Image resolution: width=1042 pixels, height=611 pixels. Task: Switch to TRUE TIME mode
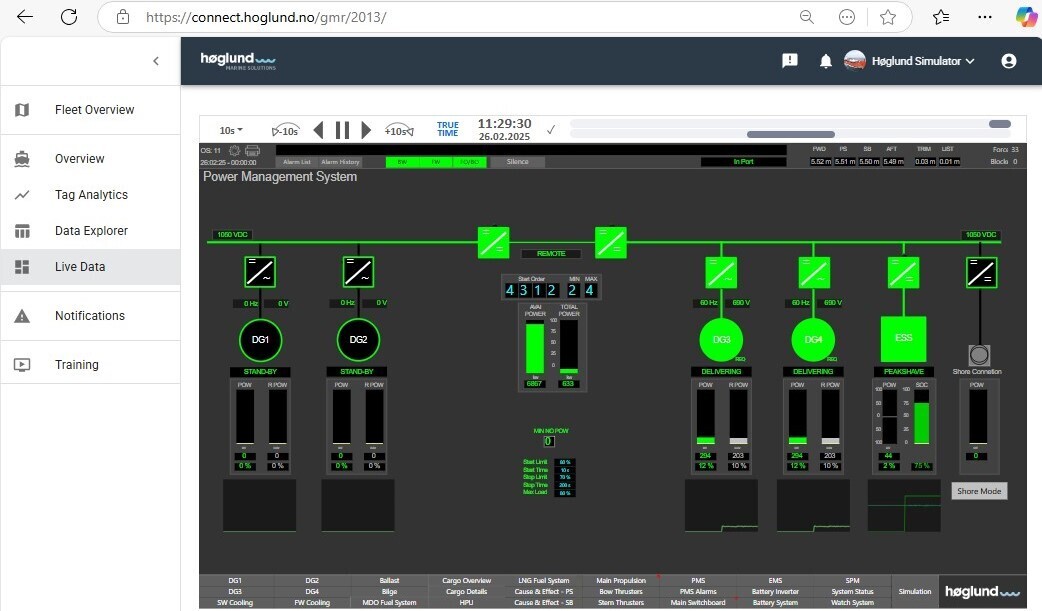[x=447, y=129]
